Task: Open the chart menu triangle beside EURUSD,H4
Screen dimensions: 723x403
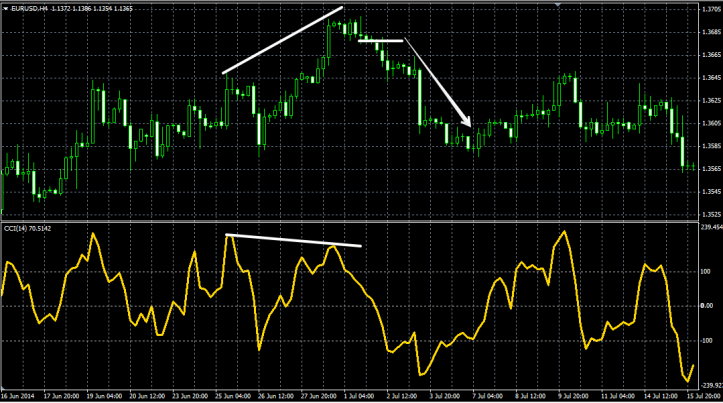Action: (6, 9)
